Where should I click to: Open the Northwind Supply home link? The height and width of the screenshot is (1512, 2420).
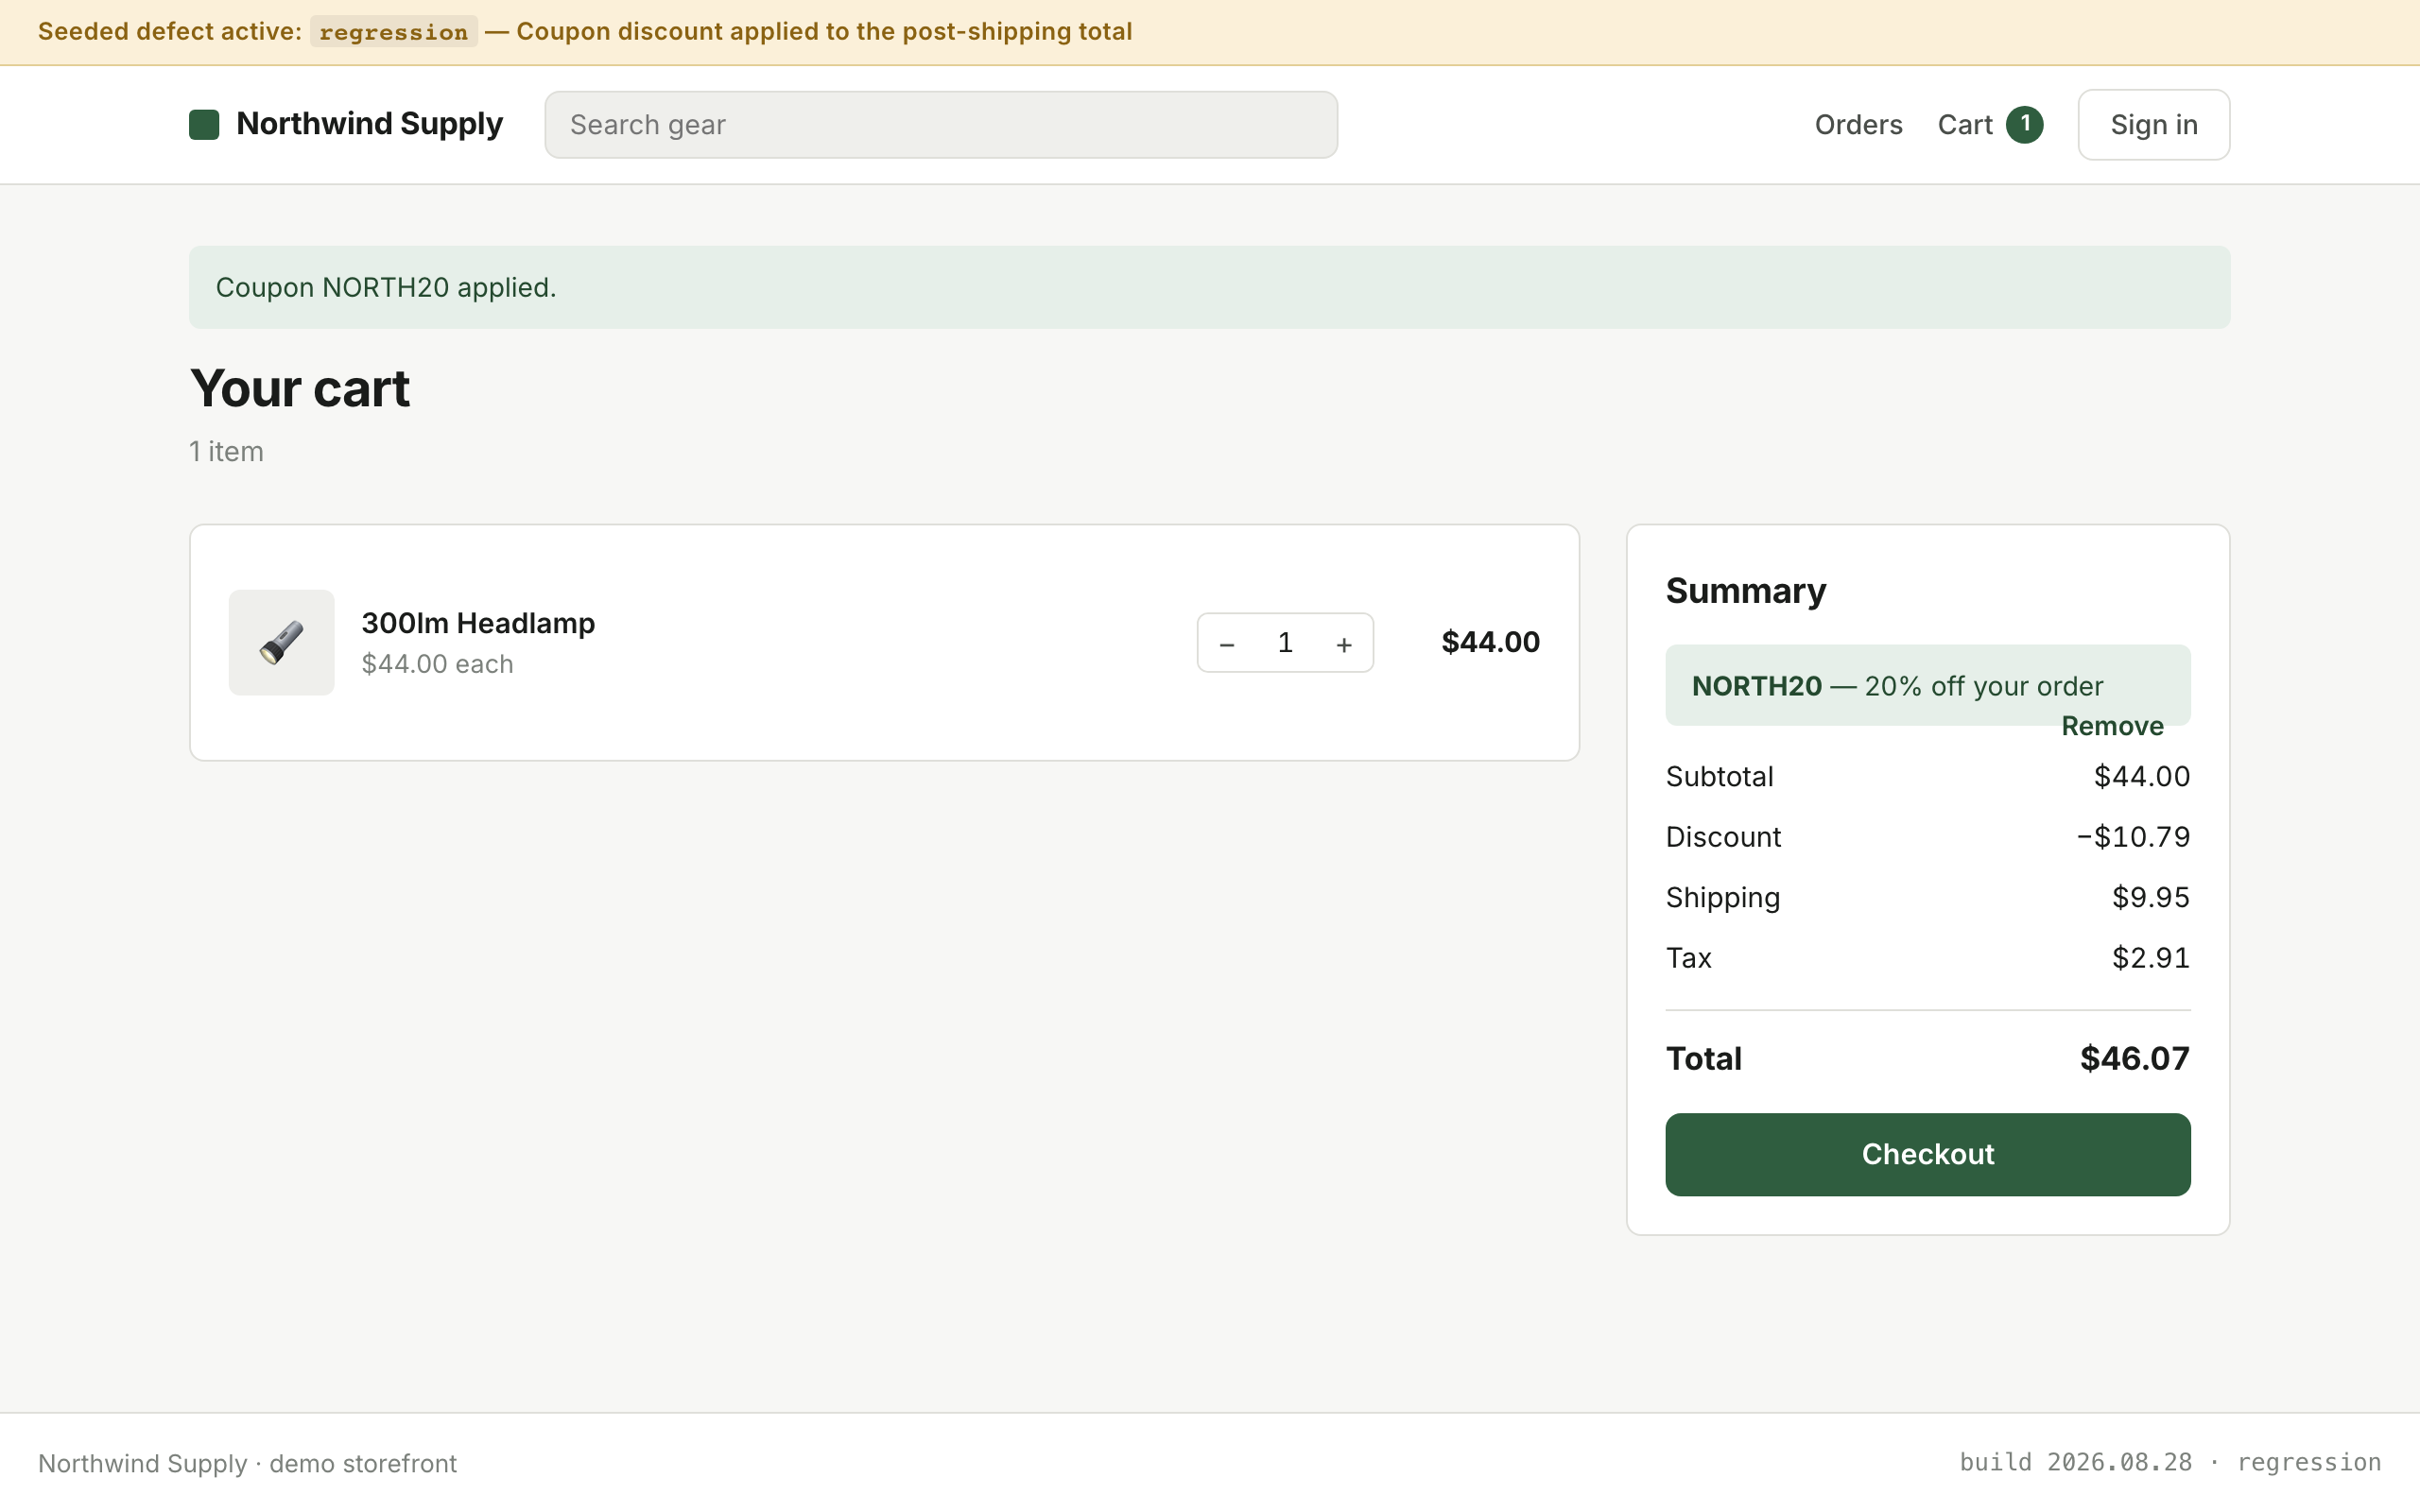click(x=346, y=124)
